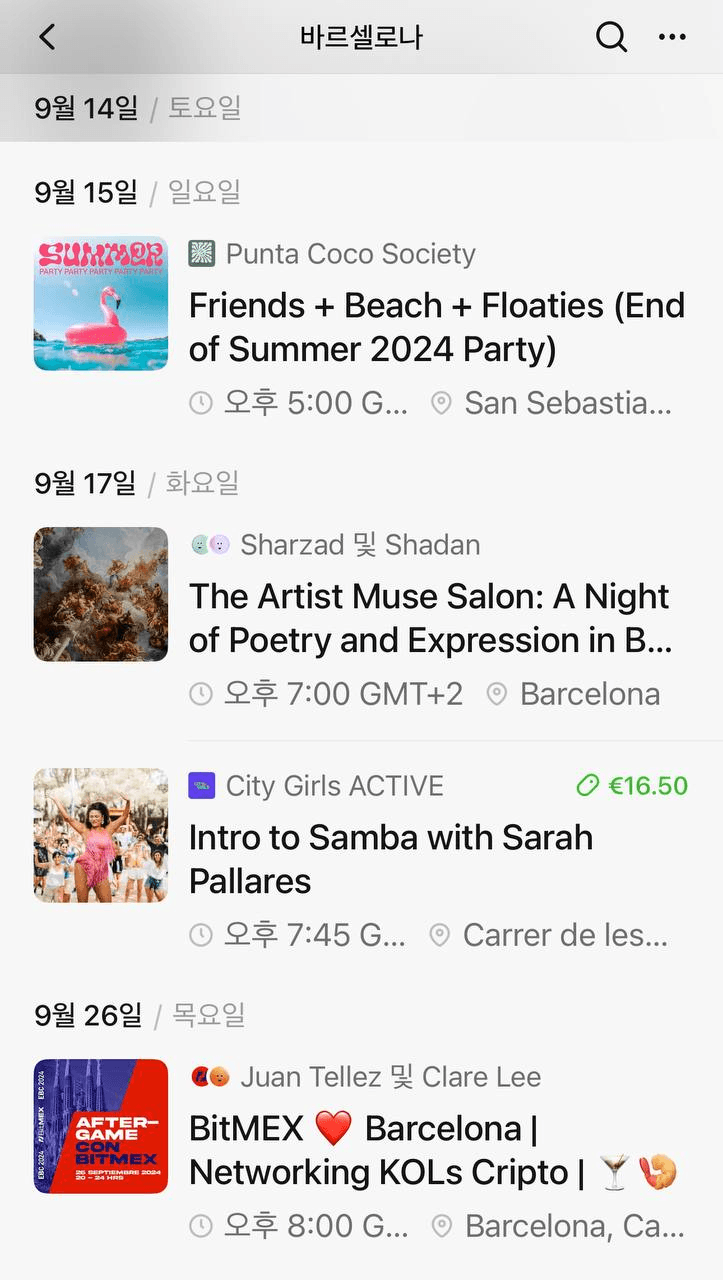Tap Juan Tellez and Clare Lee avatars
The image size is (723, 1280).
point(210,1077)
